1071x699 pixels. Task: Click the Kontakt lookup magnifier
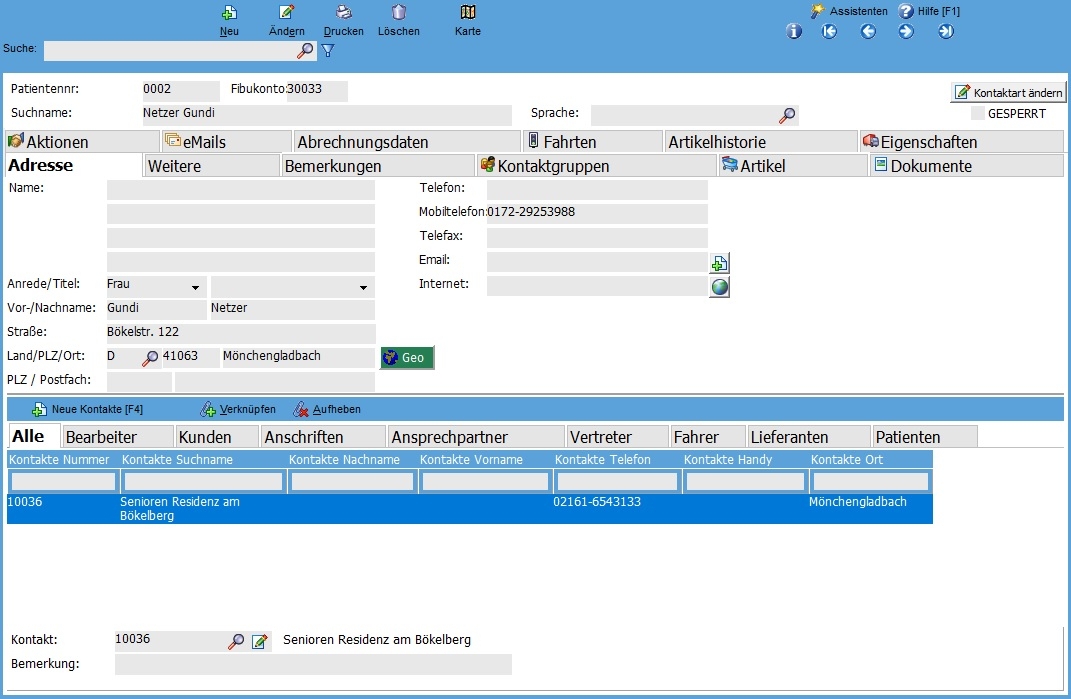[x=236, y=642]
